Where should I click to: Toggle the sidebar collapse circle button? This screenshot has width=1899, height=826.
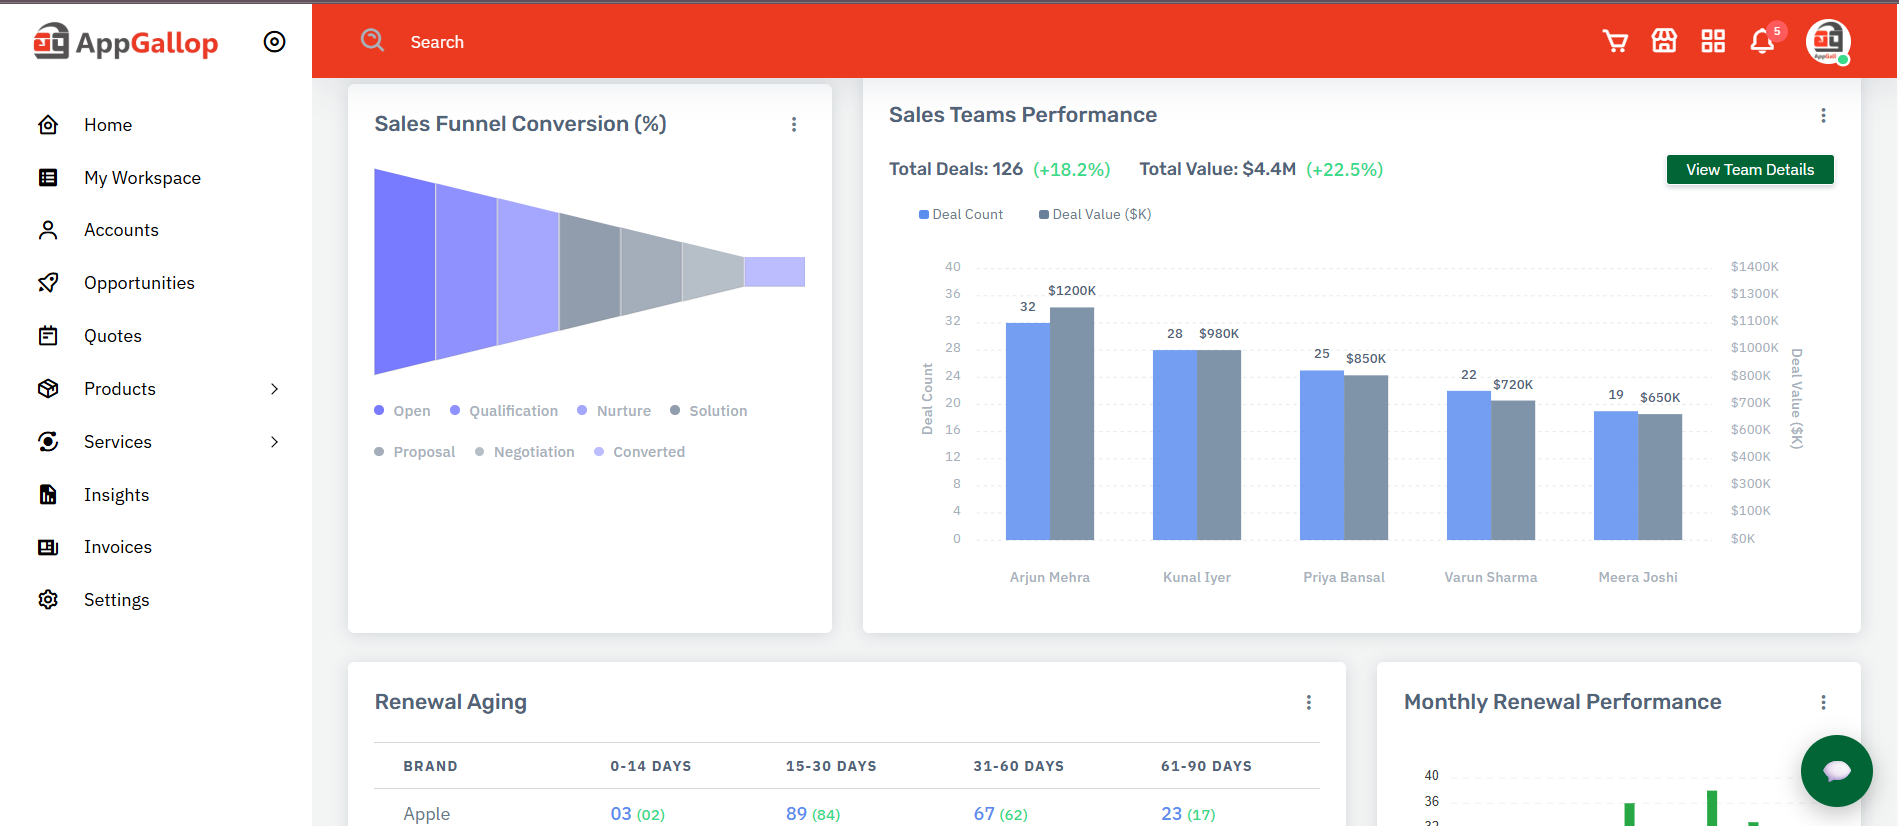274,42
